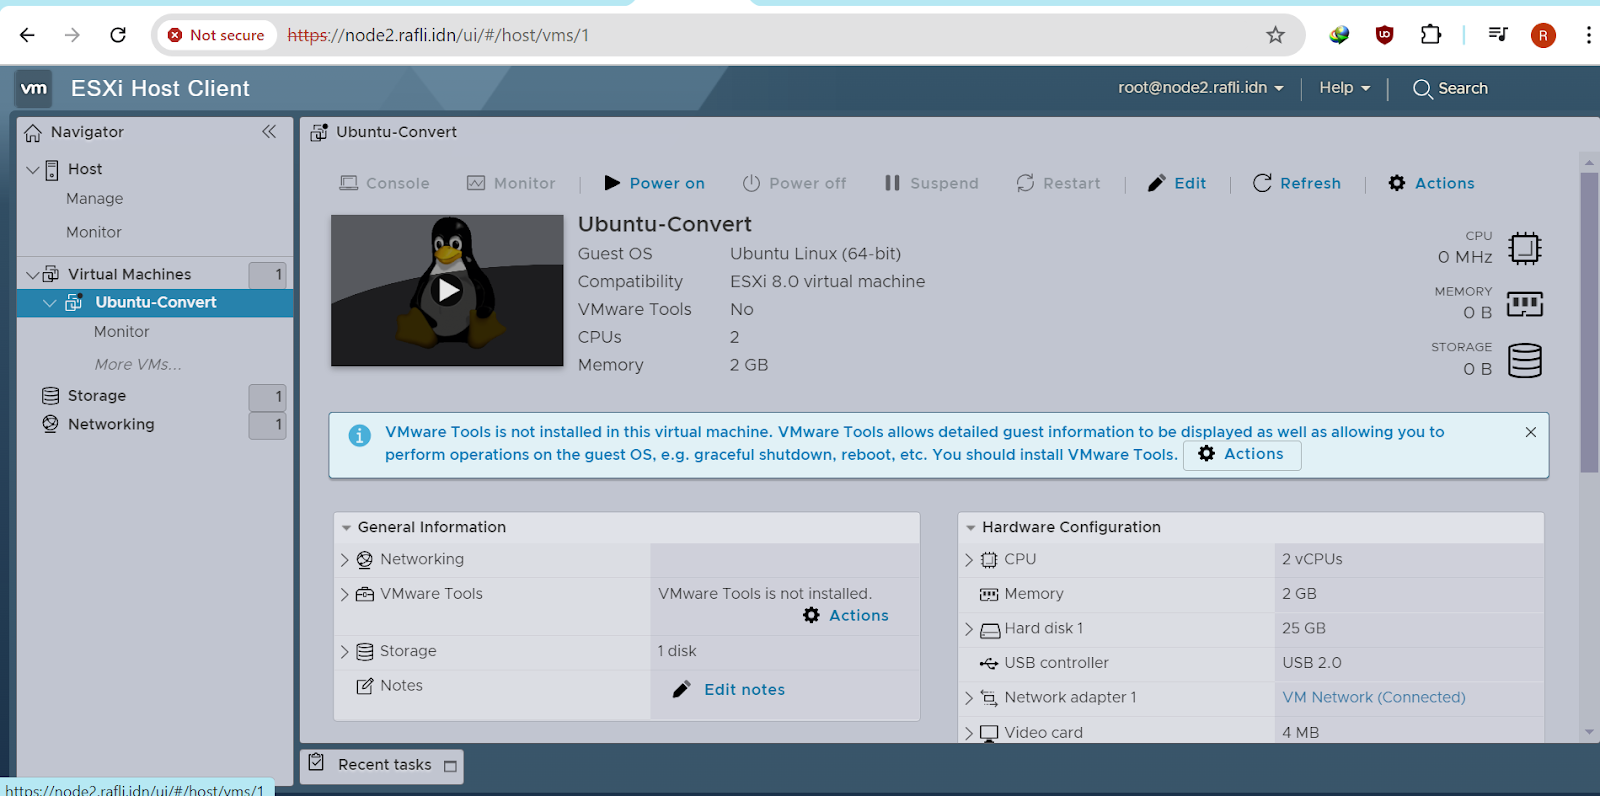The height and width of the screenshot is (796, 1600).
Task: Open the Console toolbar button
Action: [385, 183]
